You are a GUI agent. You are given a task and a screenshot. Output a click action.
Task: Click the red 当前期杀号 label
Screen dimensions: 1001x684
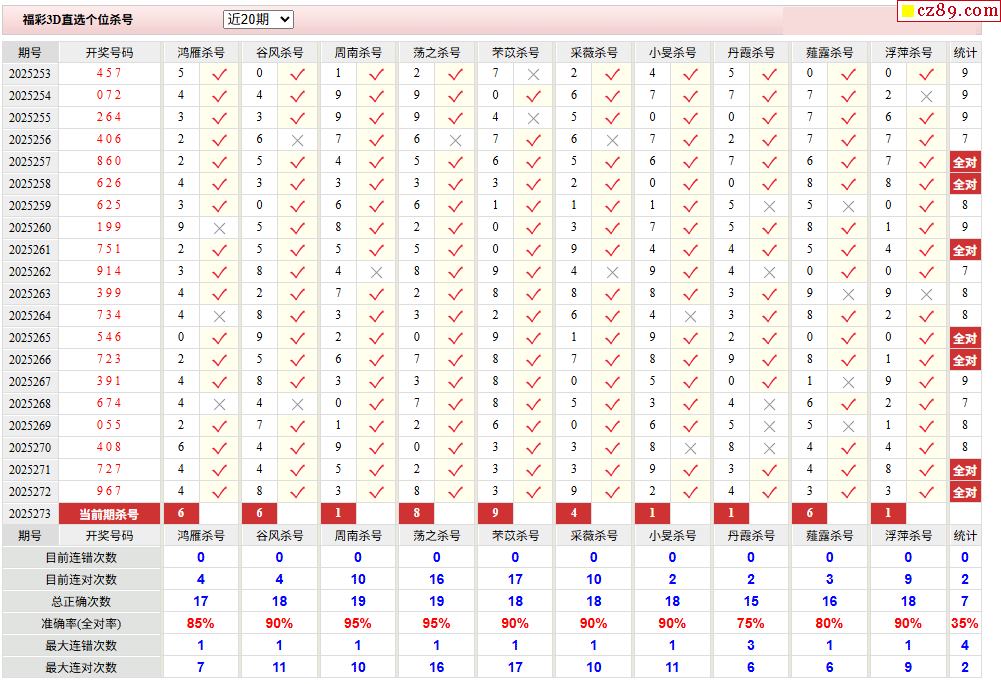[x=109, y=514]
